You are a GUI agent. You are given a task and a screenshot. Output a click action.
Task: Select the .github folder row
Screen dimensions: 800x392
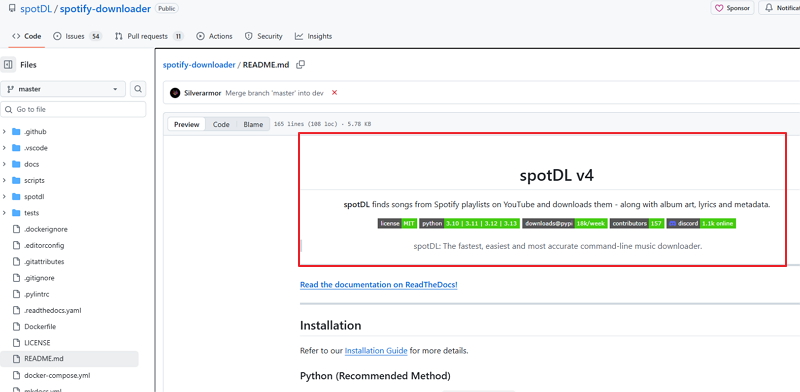pyautogui.click(x=69, y=132)
